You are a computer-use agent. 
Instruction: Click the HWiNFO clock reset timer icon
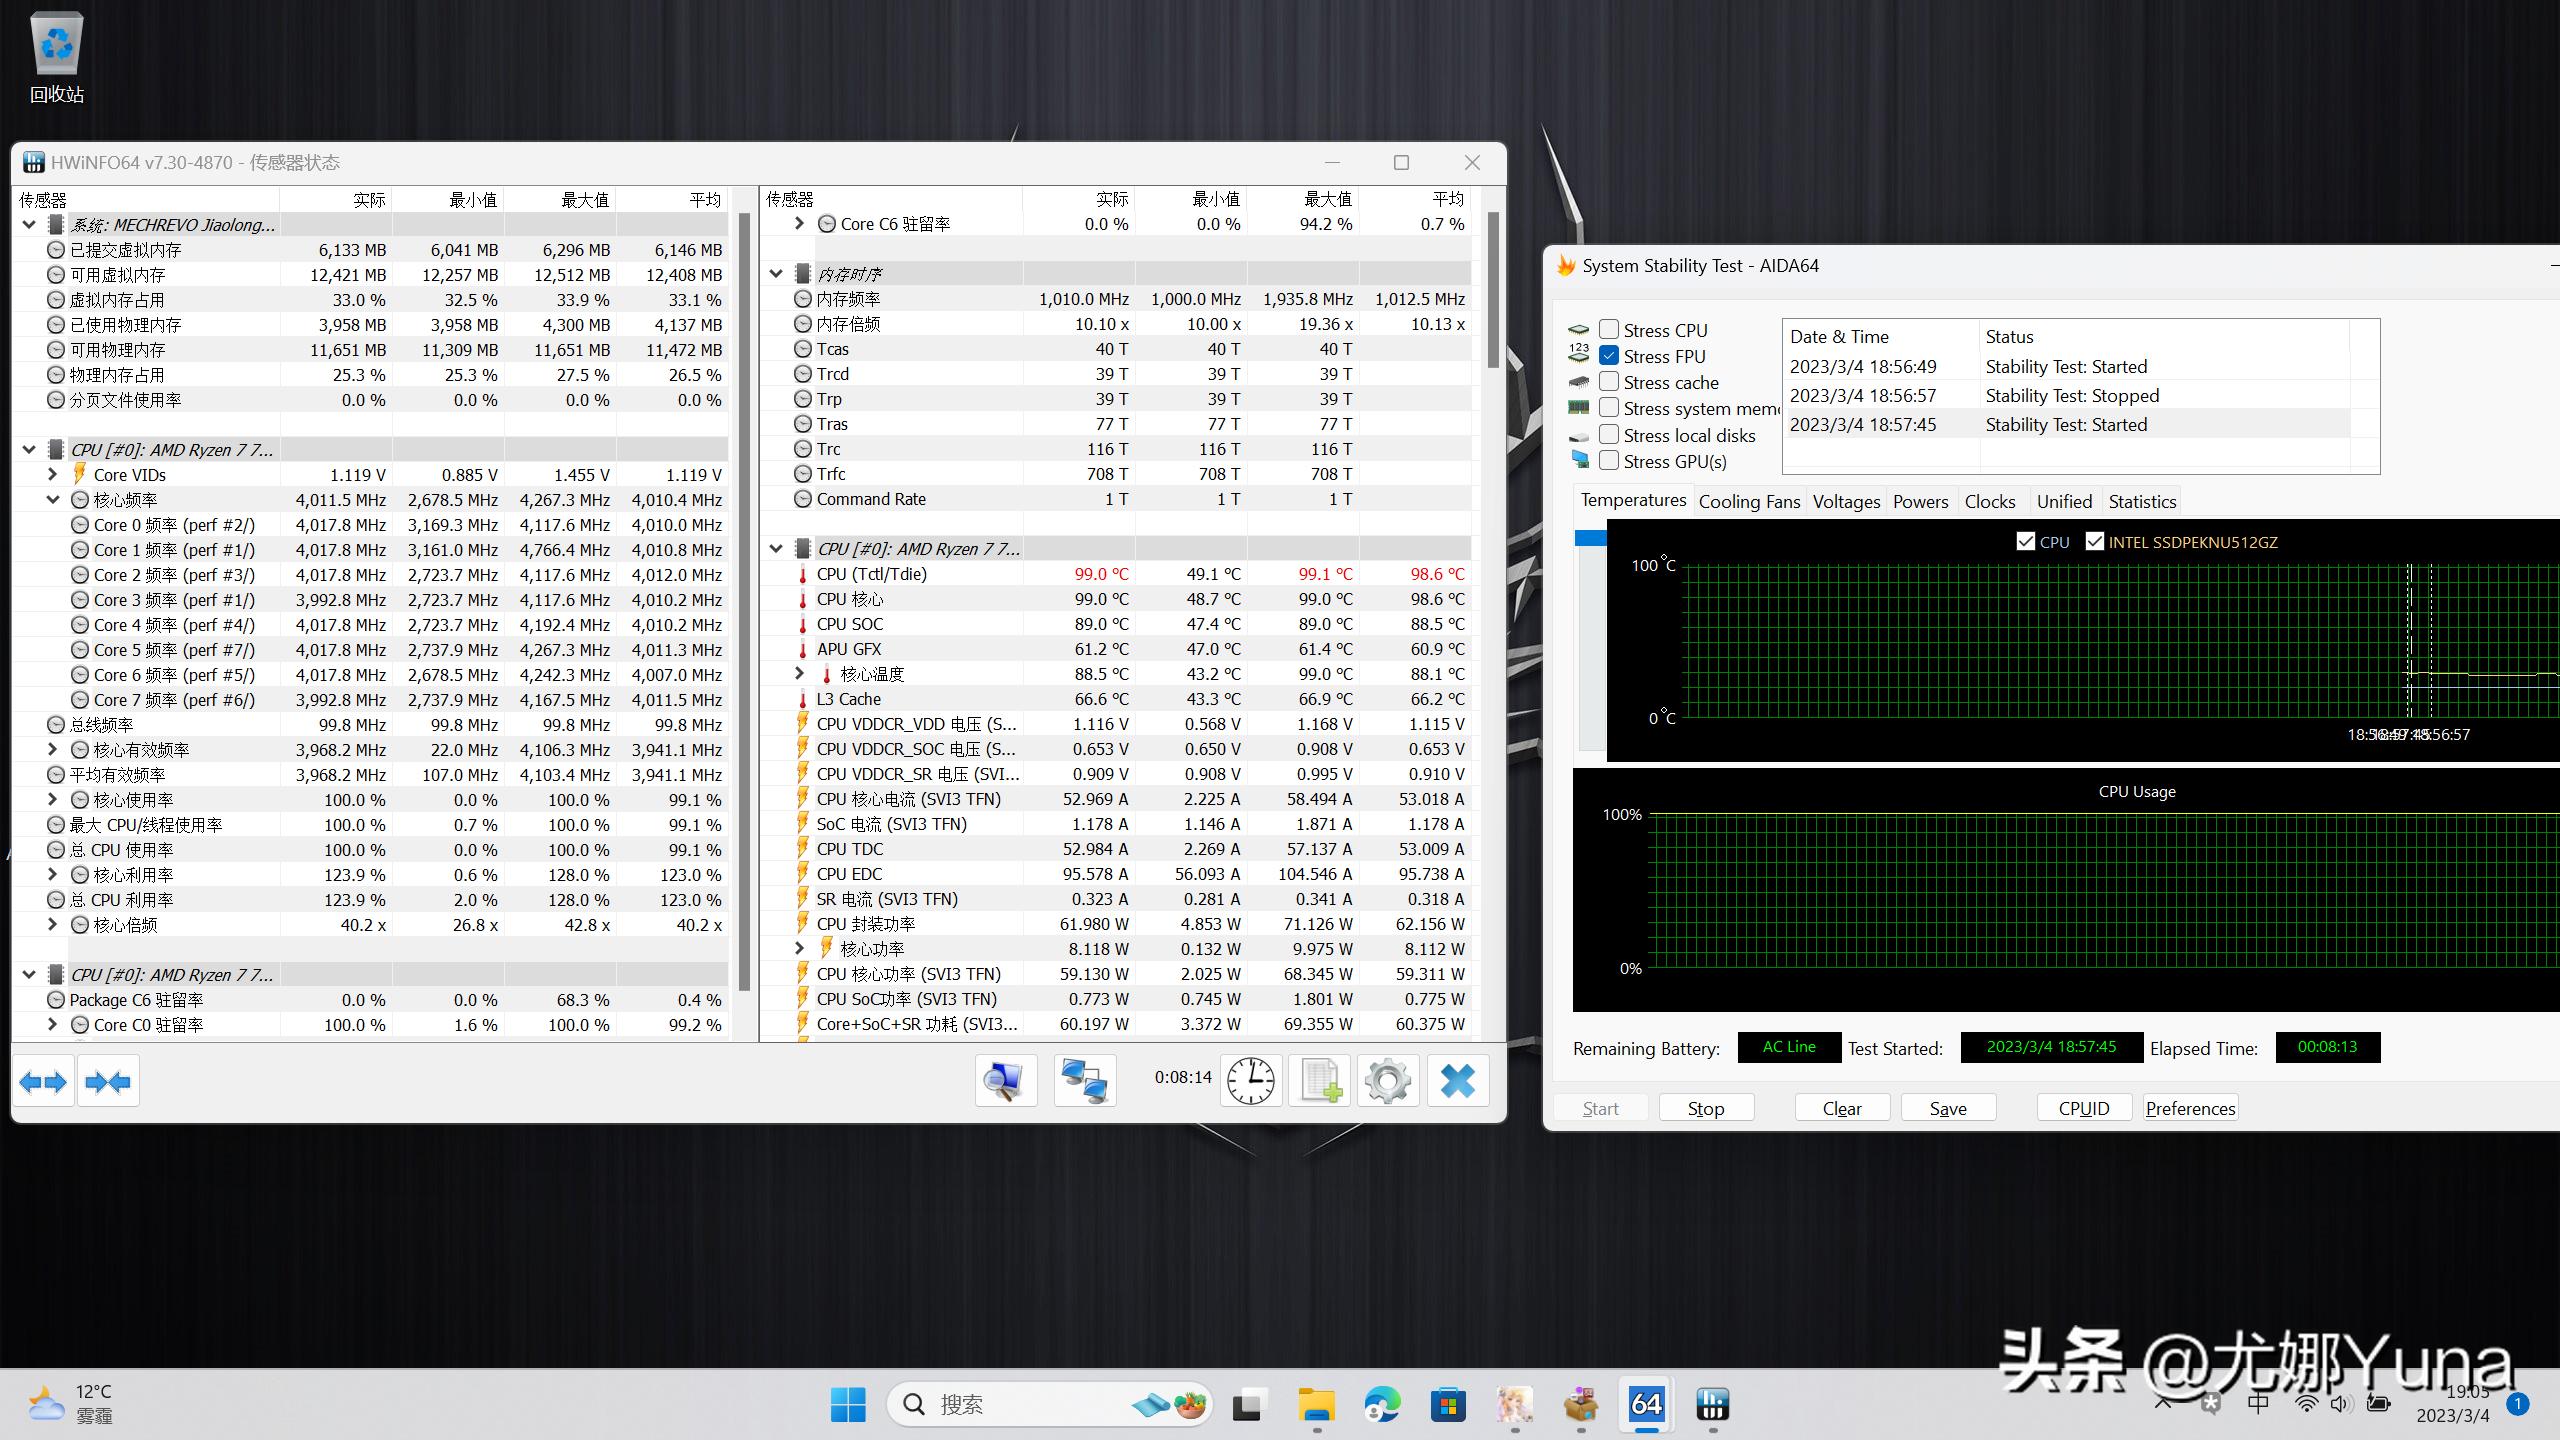point(1250,1081)
